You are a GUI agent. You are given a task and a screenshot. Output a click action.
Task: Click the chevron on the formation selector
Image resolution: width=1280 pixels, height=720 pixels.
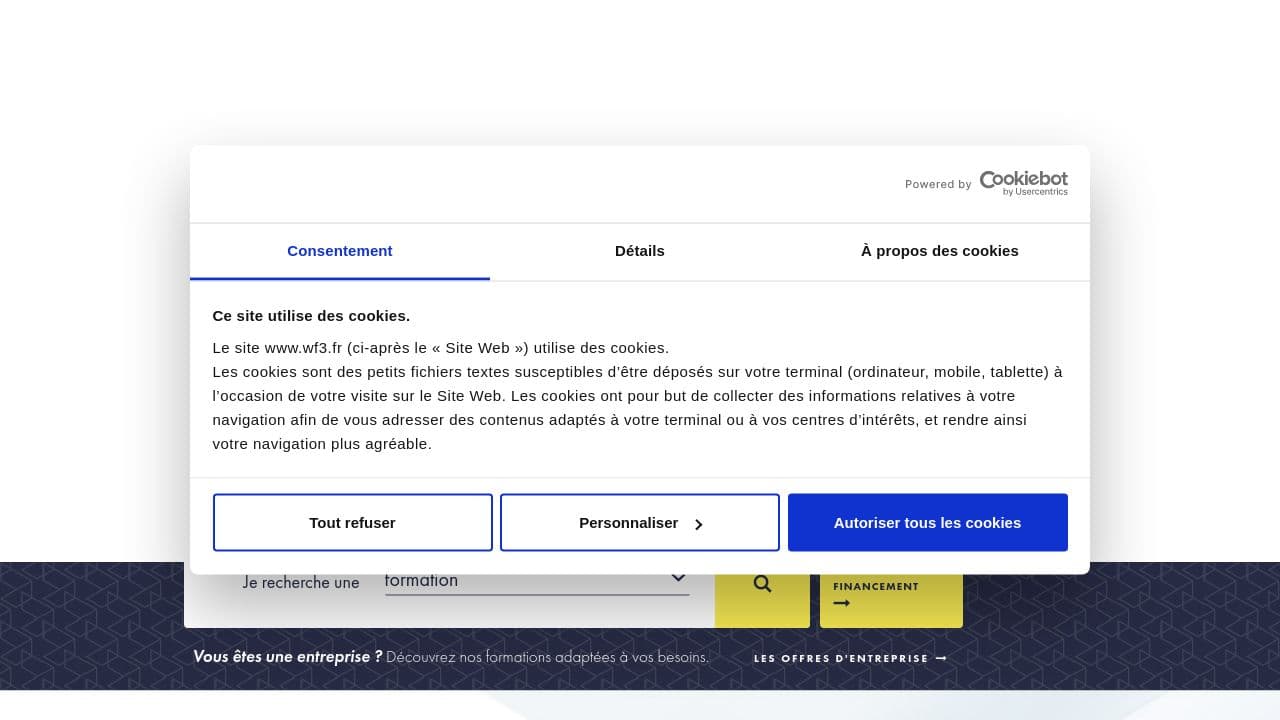(x=678, y=578)
